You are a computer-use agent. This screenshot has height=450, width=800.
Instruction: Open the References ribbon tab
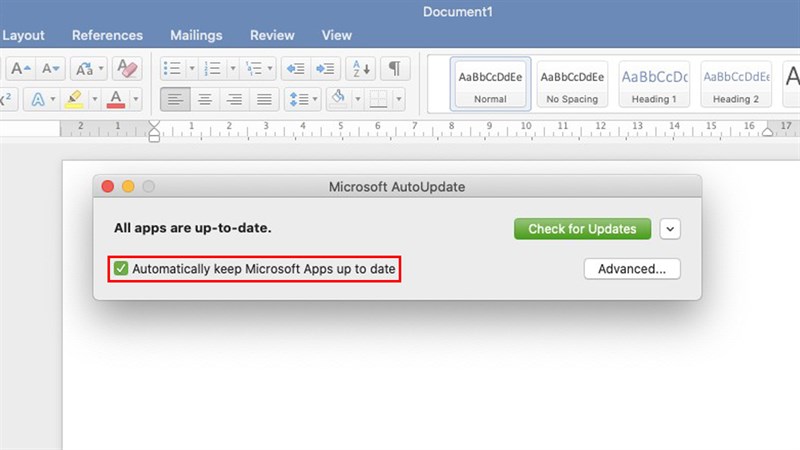(x=107, y=35)
